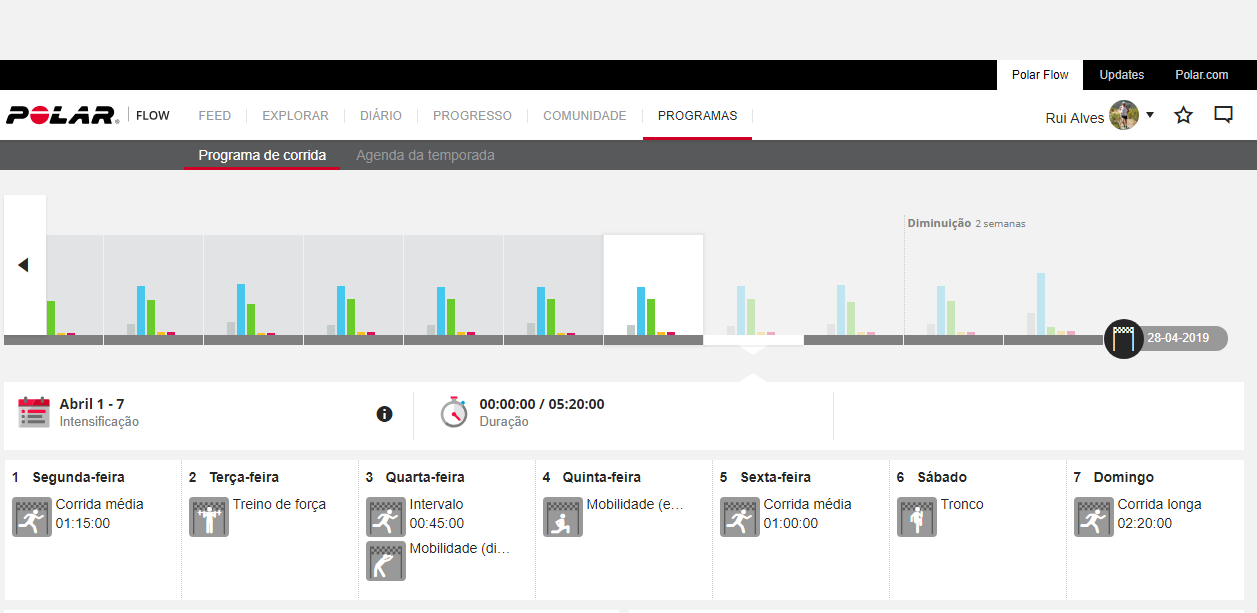
Task: Open the DIÁRIO menu item
Action: tap(381, 116)
